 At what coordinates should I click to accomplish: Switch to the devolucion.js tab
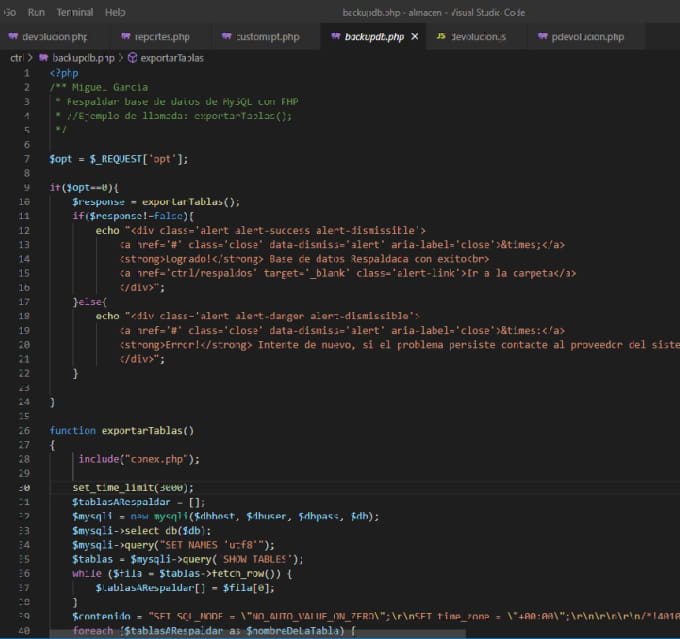coord(478,37)
